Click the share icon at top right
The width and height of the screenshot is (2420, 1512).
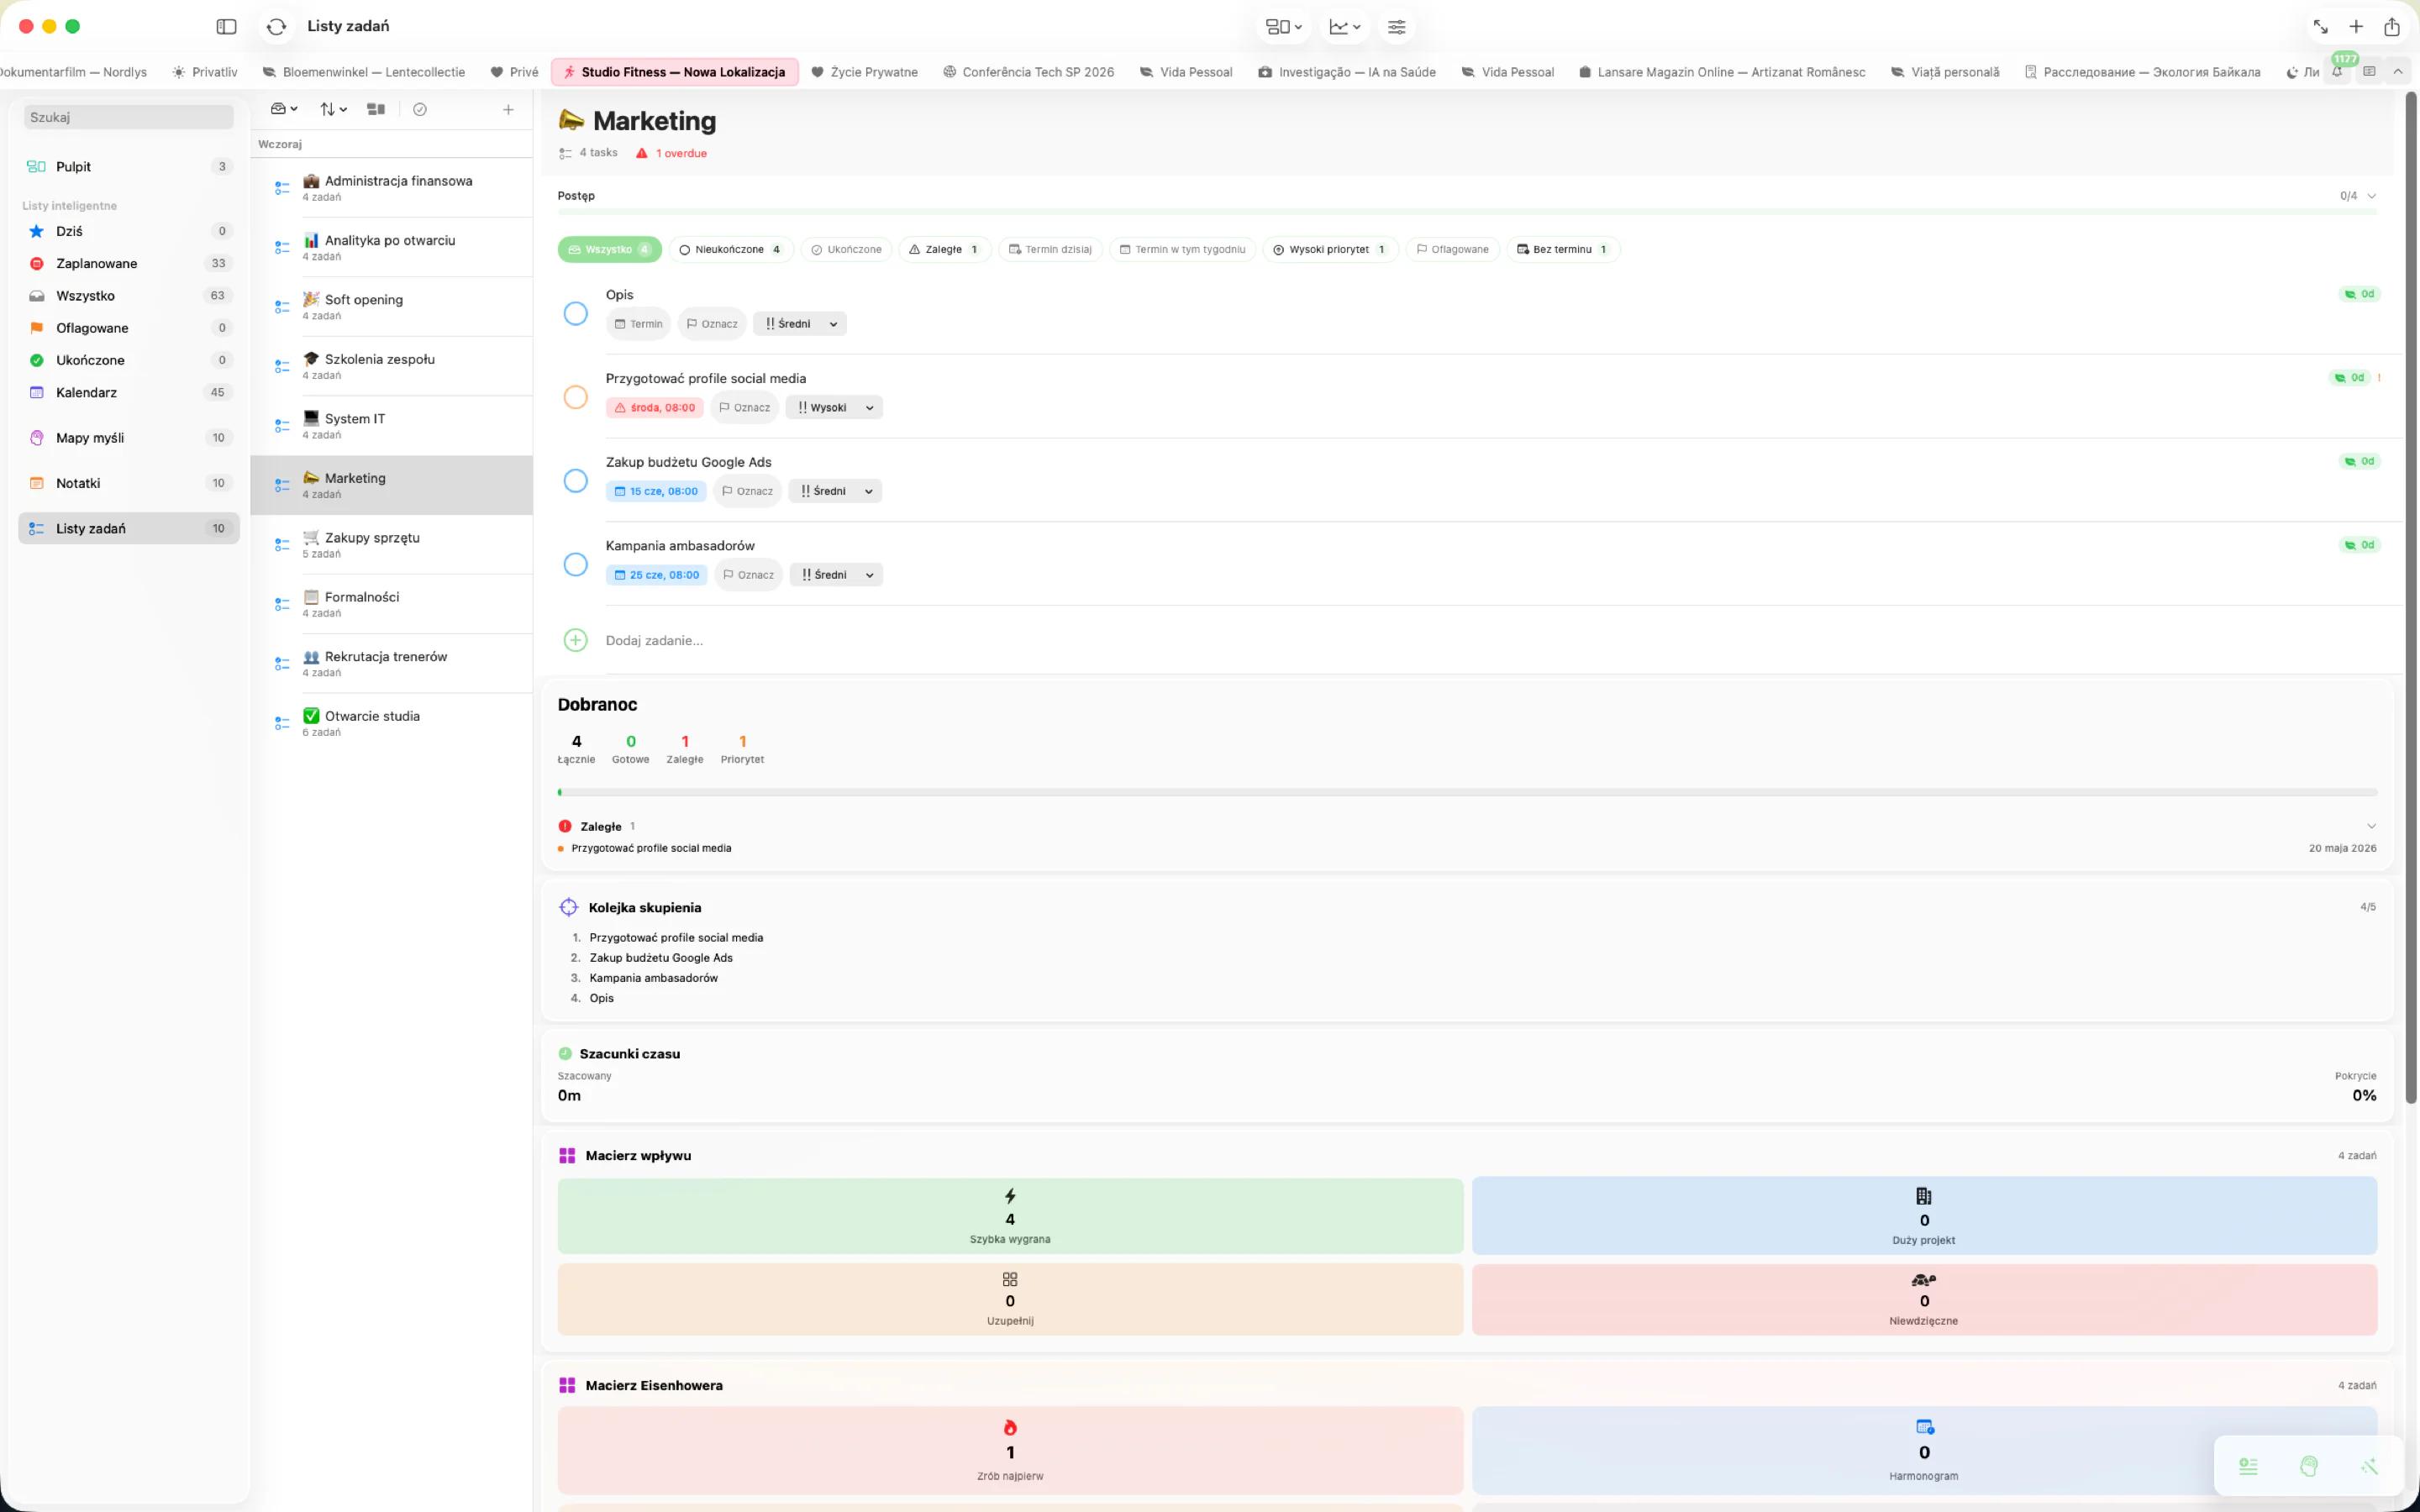(x=2391, y=27)
